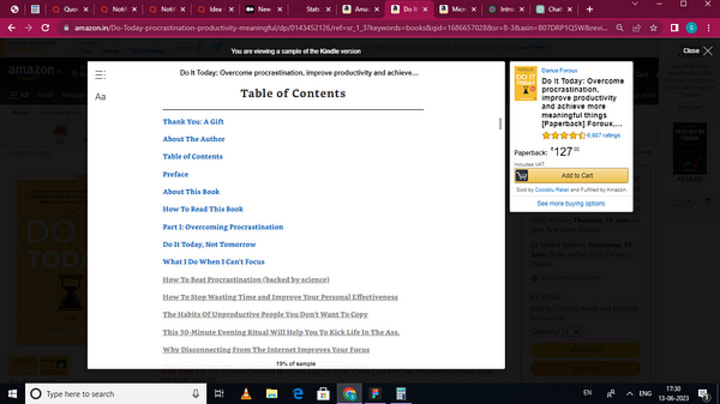720x404 pixels.
Task: Switch to the Idea tab
Action: click(215, 9)
